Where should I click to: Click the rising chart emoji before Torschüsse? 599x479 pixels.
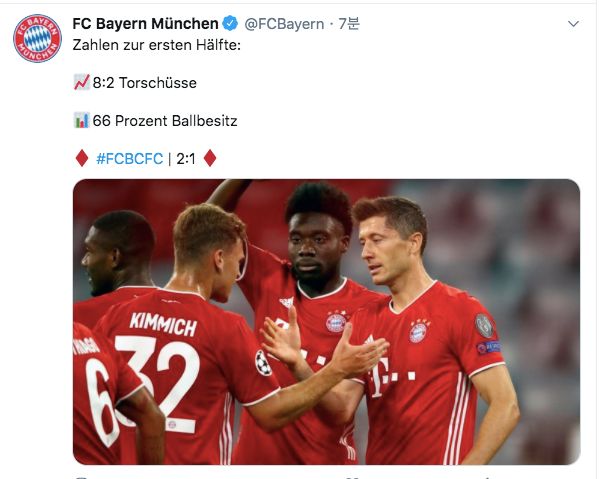point(81,83)
